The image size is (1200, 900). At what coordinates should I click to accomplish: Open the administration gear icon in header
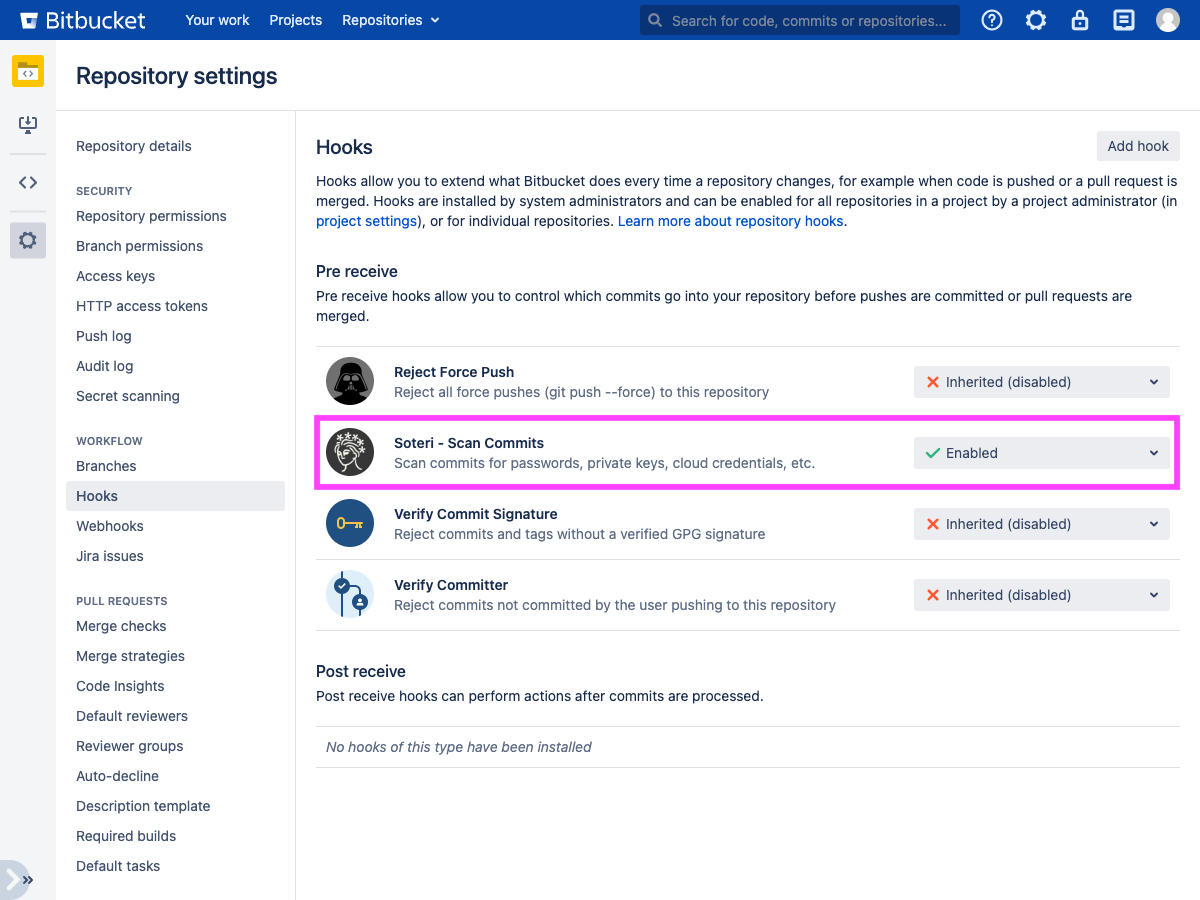(x=1036, y=20)
